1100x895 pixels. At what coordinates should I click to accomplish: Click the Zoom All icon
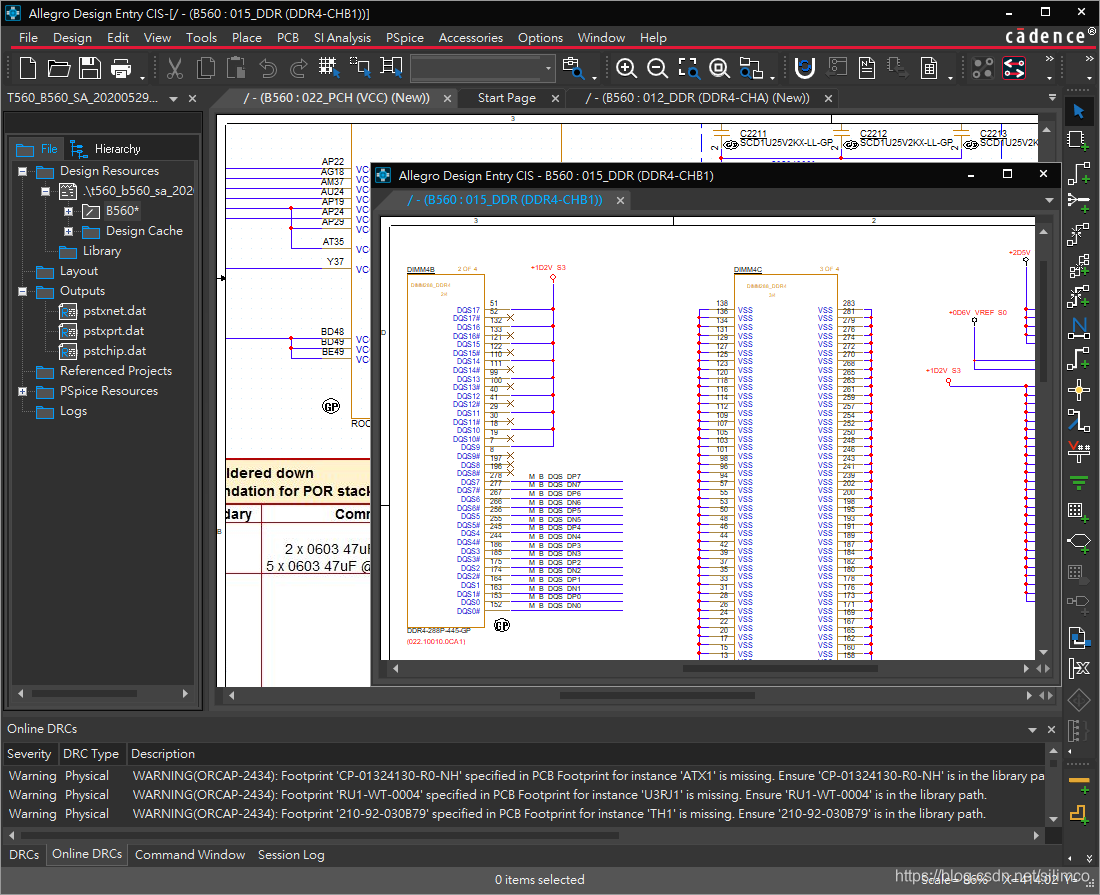[x=719, y=68]
